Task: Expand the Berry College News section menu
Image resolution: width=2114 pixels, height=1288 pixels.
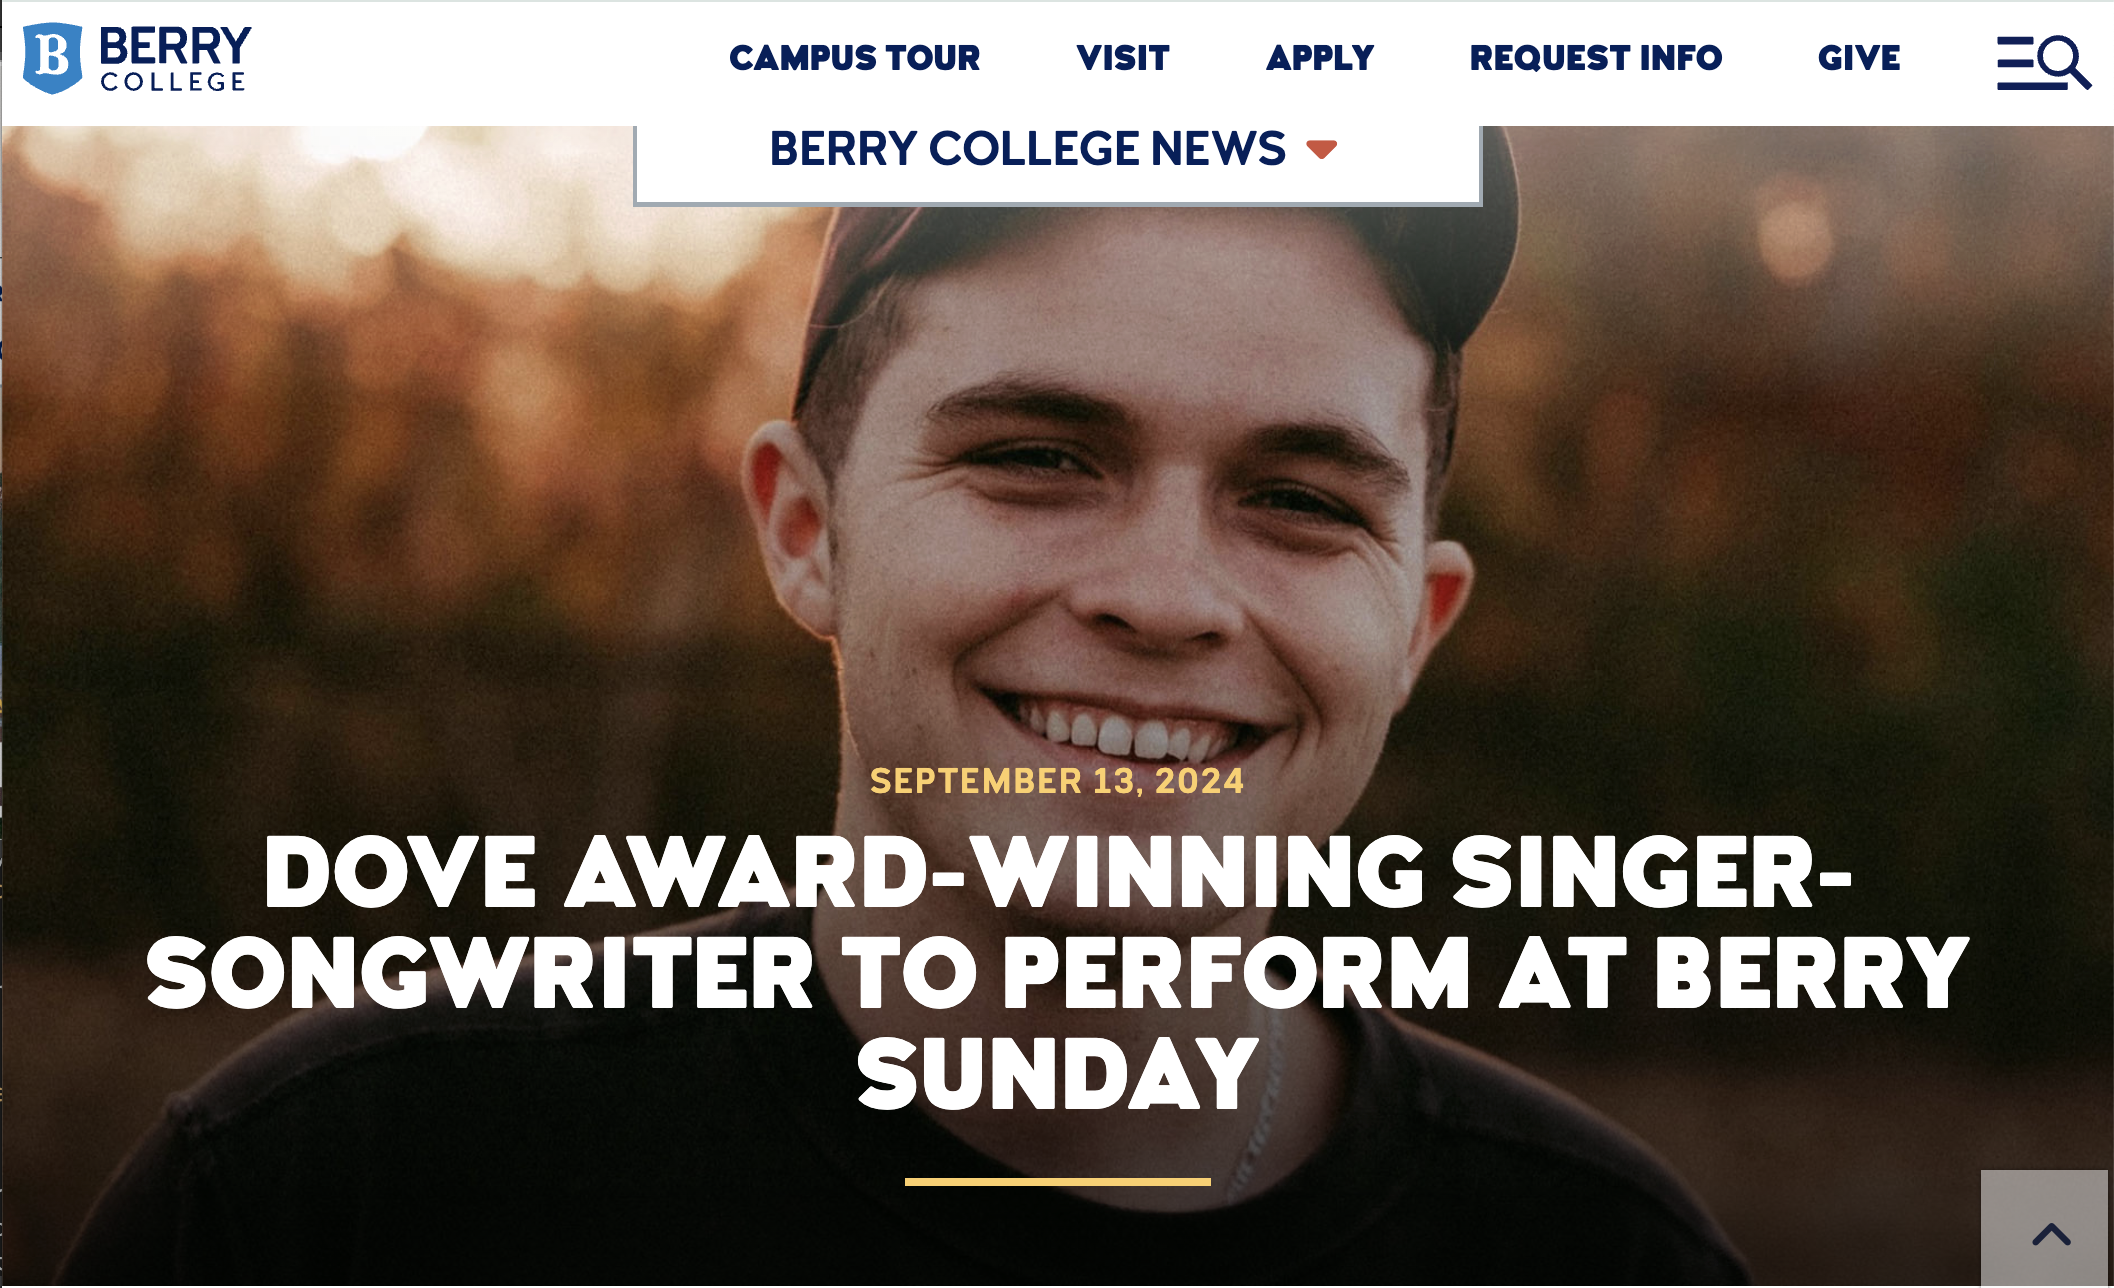Action: [x=1027, y=150]
